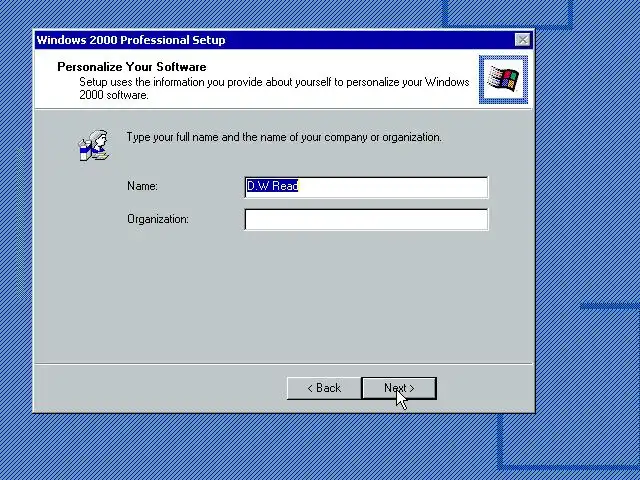
Task: Go back with the Back button
Action: pyautogui.click(x=324, y=388)
